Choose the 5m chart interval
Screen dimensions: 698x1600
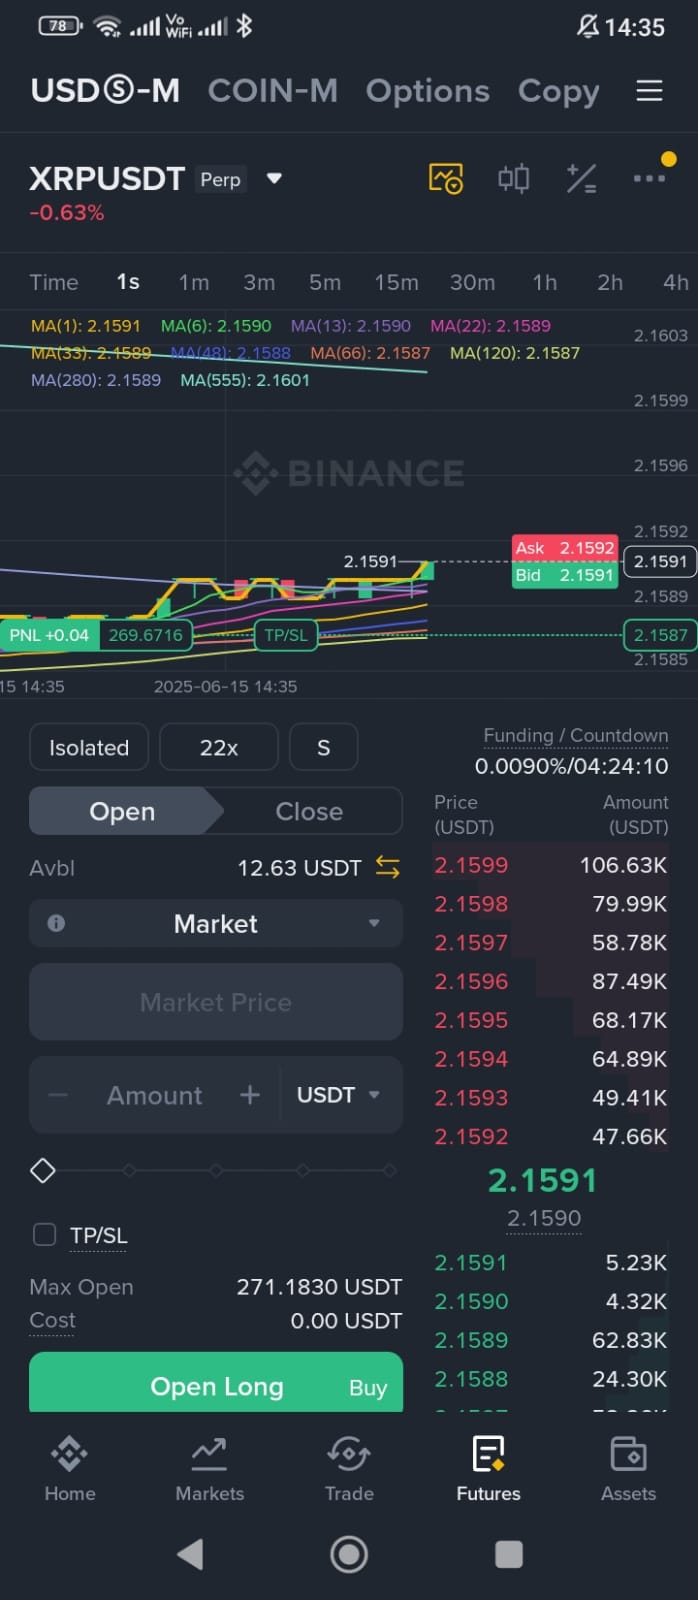click(x=325, y=282)
